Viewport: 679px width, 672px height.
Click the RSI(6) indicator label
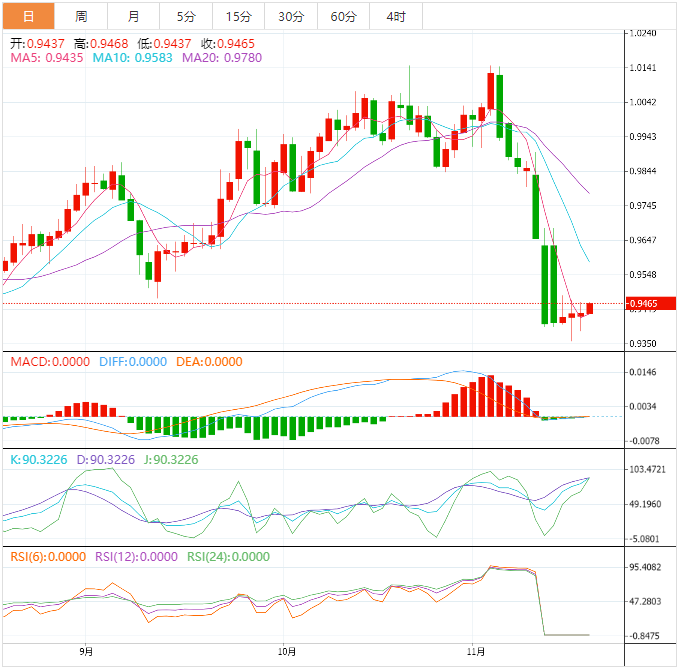[x=48, y=556]
